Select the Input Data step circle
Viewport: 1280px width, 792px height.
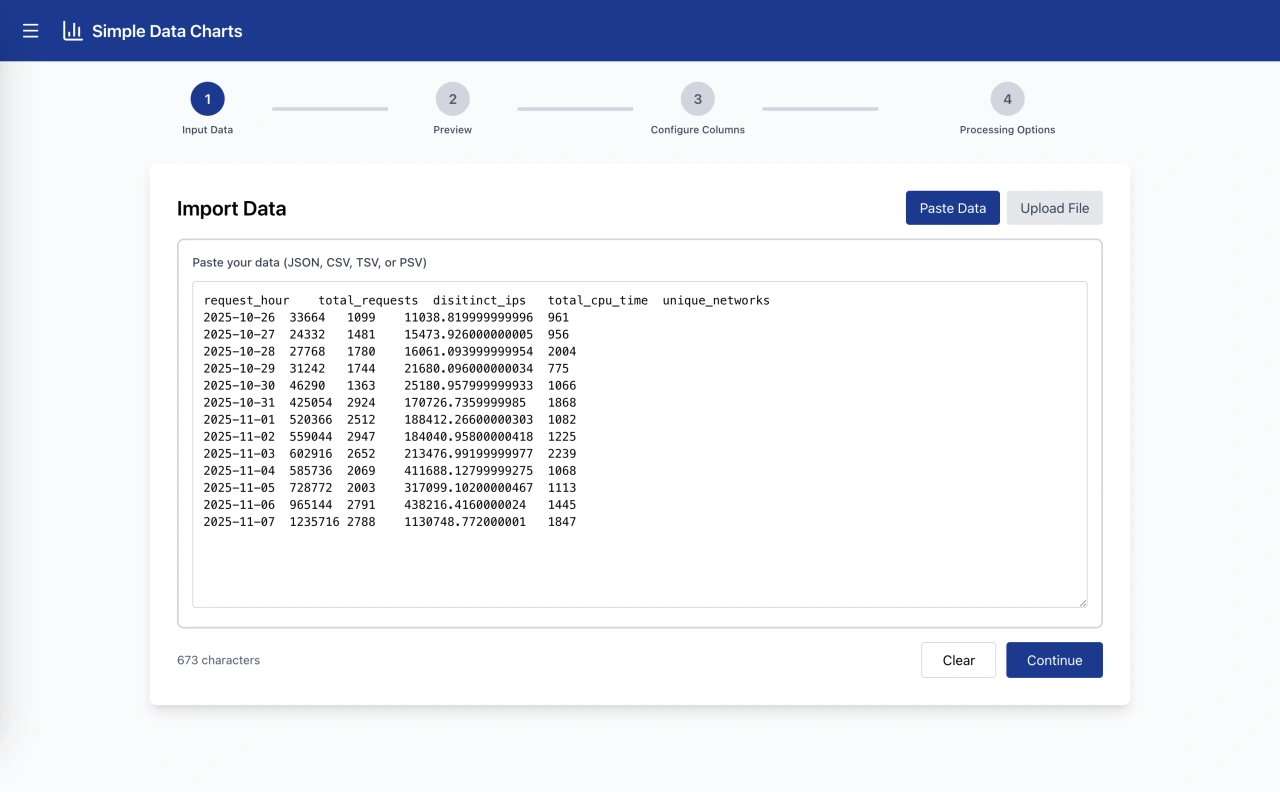207,99
